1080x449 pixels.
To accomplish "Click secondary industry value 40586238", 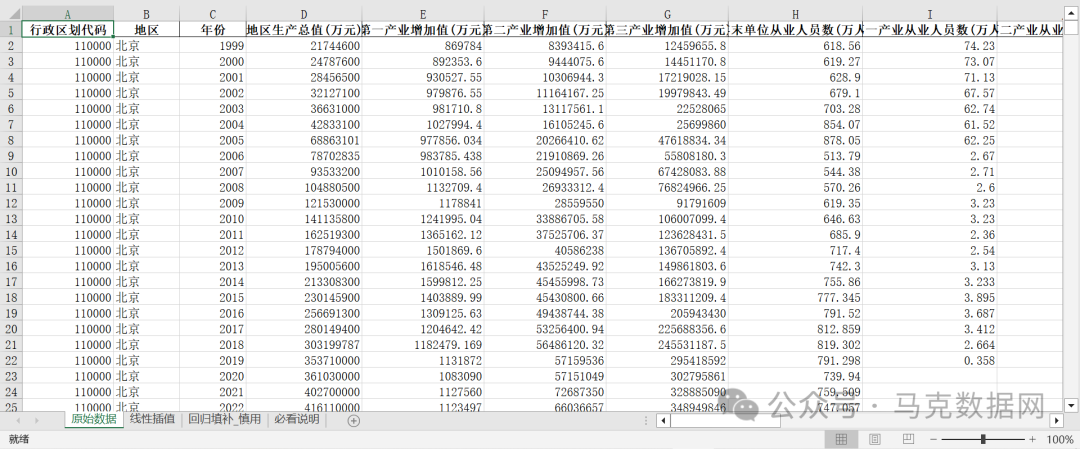I will click(x=544, y=249).
